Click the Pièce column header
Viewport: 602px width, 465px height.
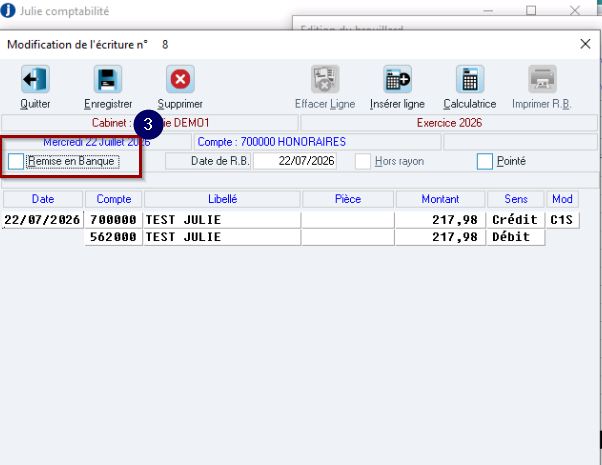click(x=348, y=199)
